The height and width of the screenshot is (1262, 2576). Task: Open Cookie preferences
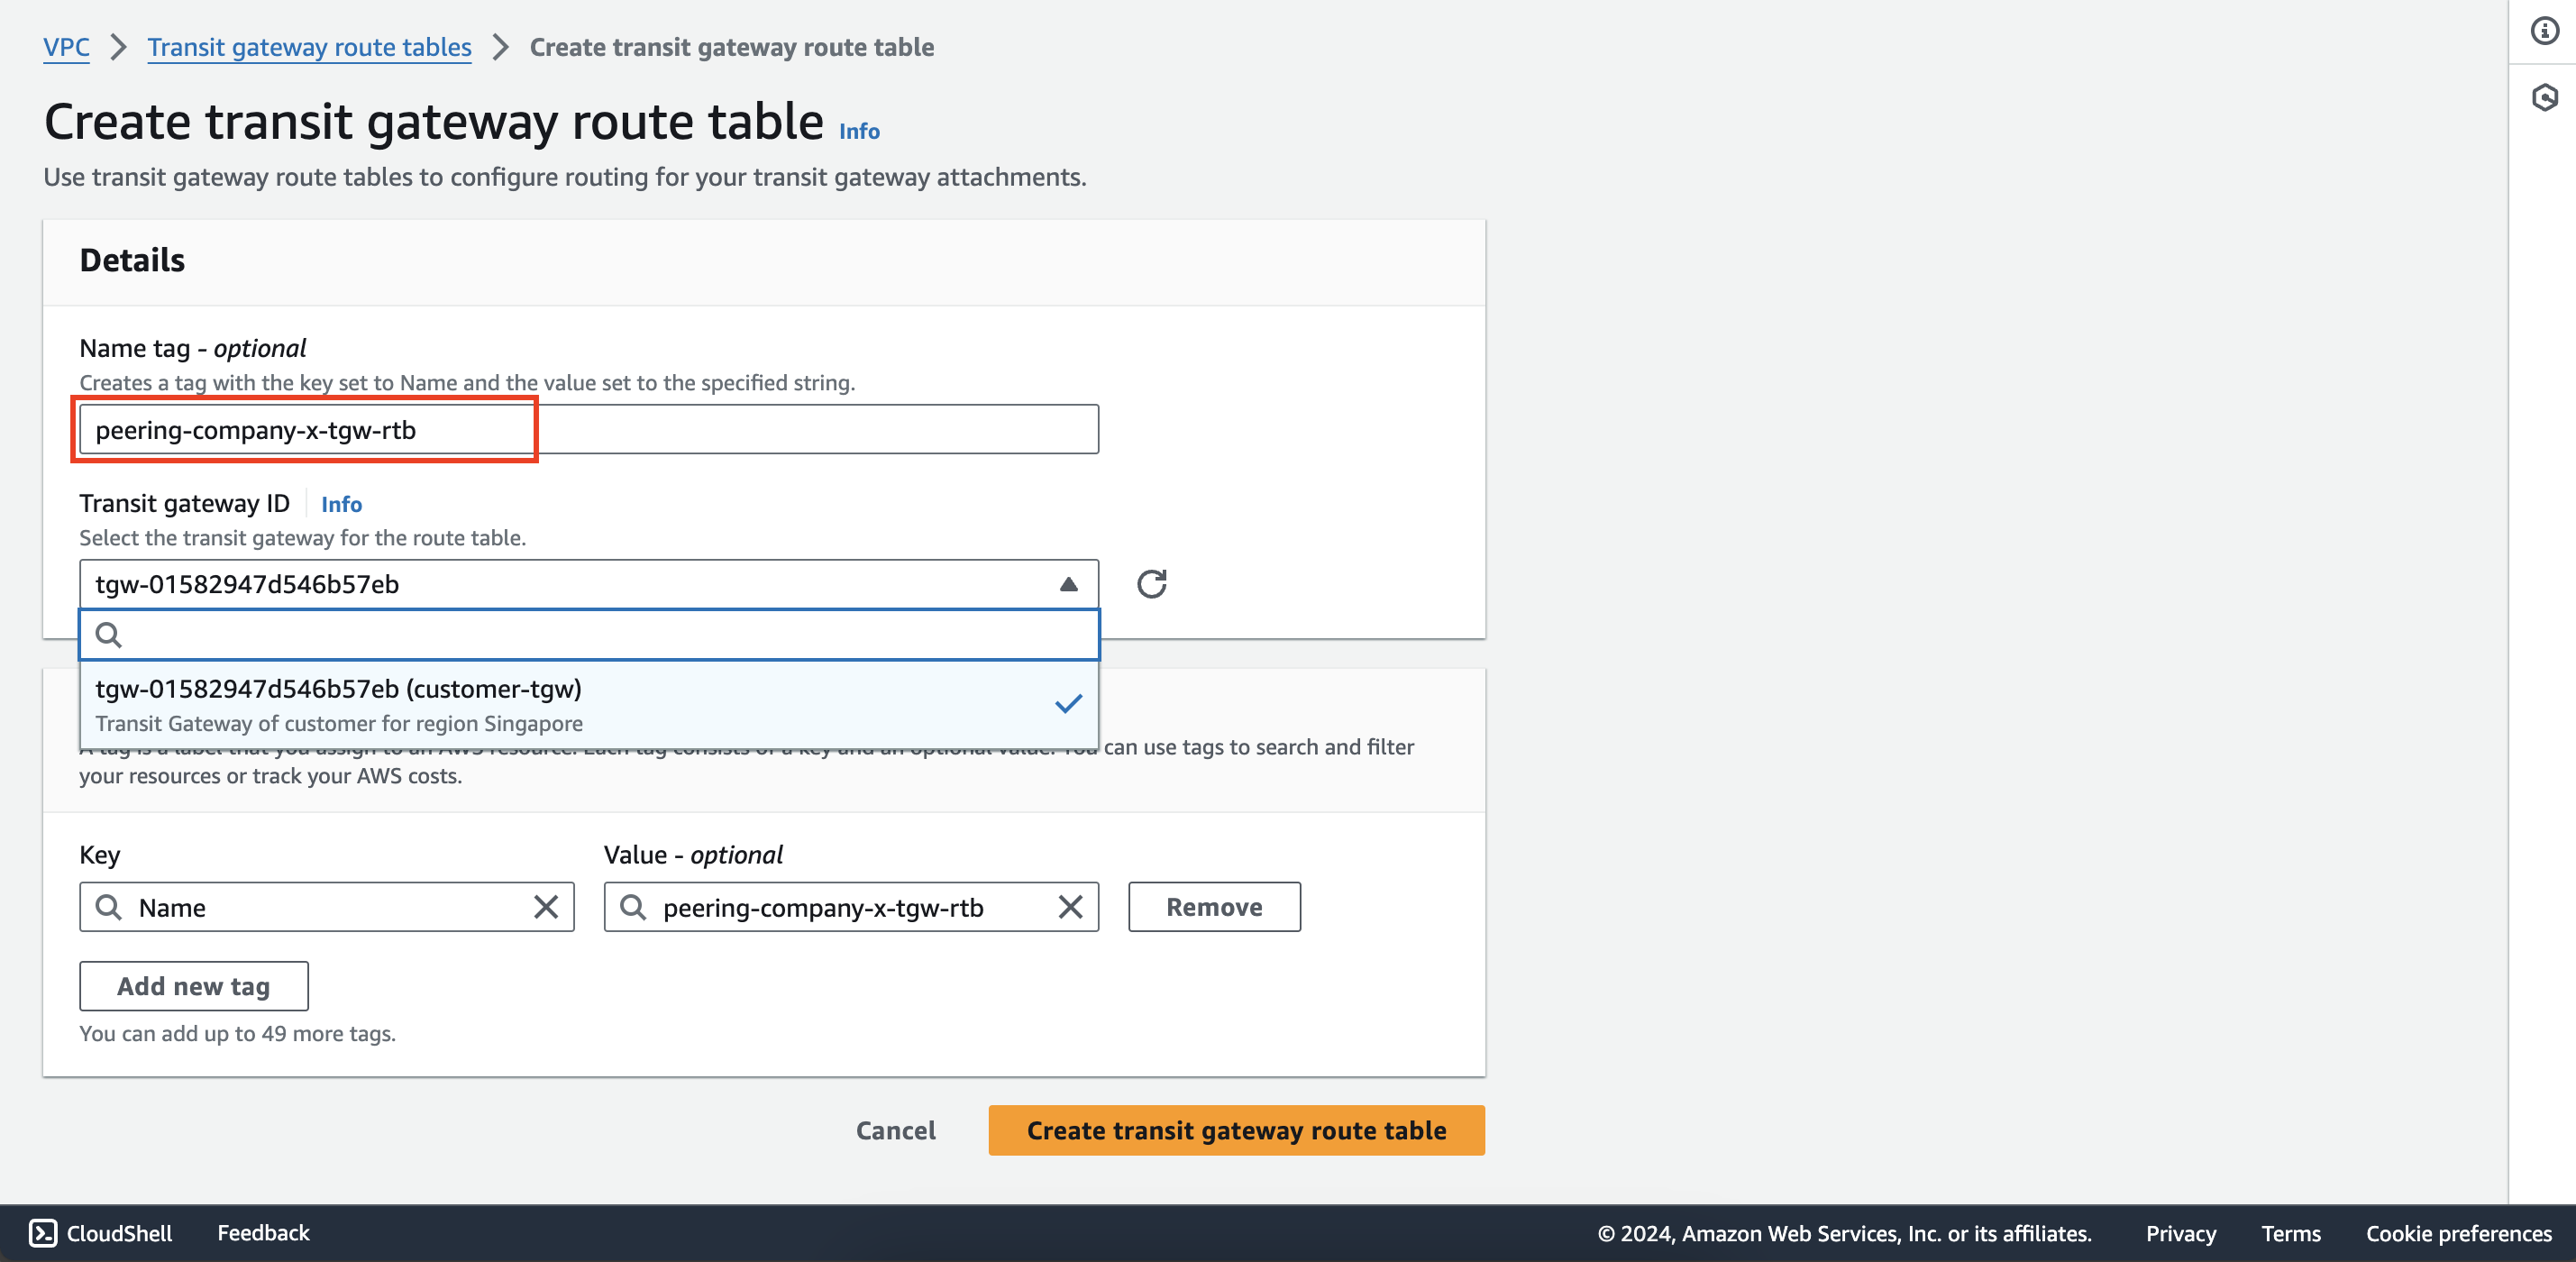(x=2458, y=1233)
